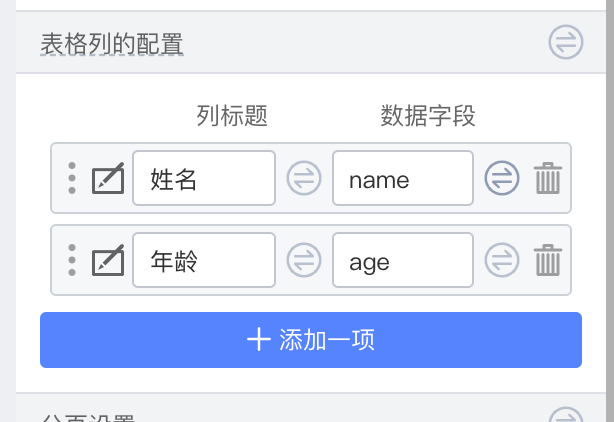The image size is (614, 422).
Task: Click the binding icon in 分页设置 header
Action: point(565,416)
